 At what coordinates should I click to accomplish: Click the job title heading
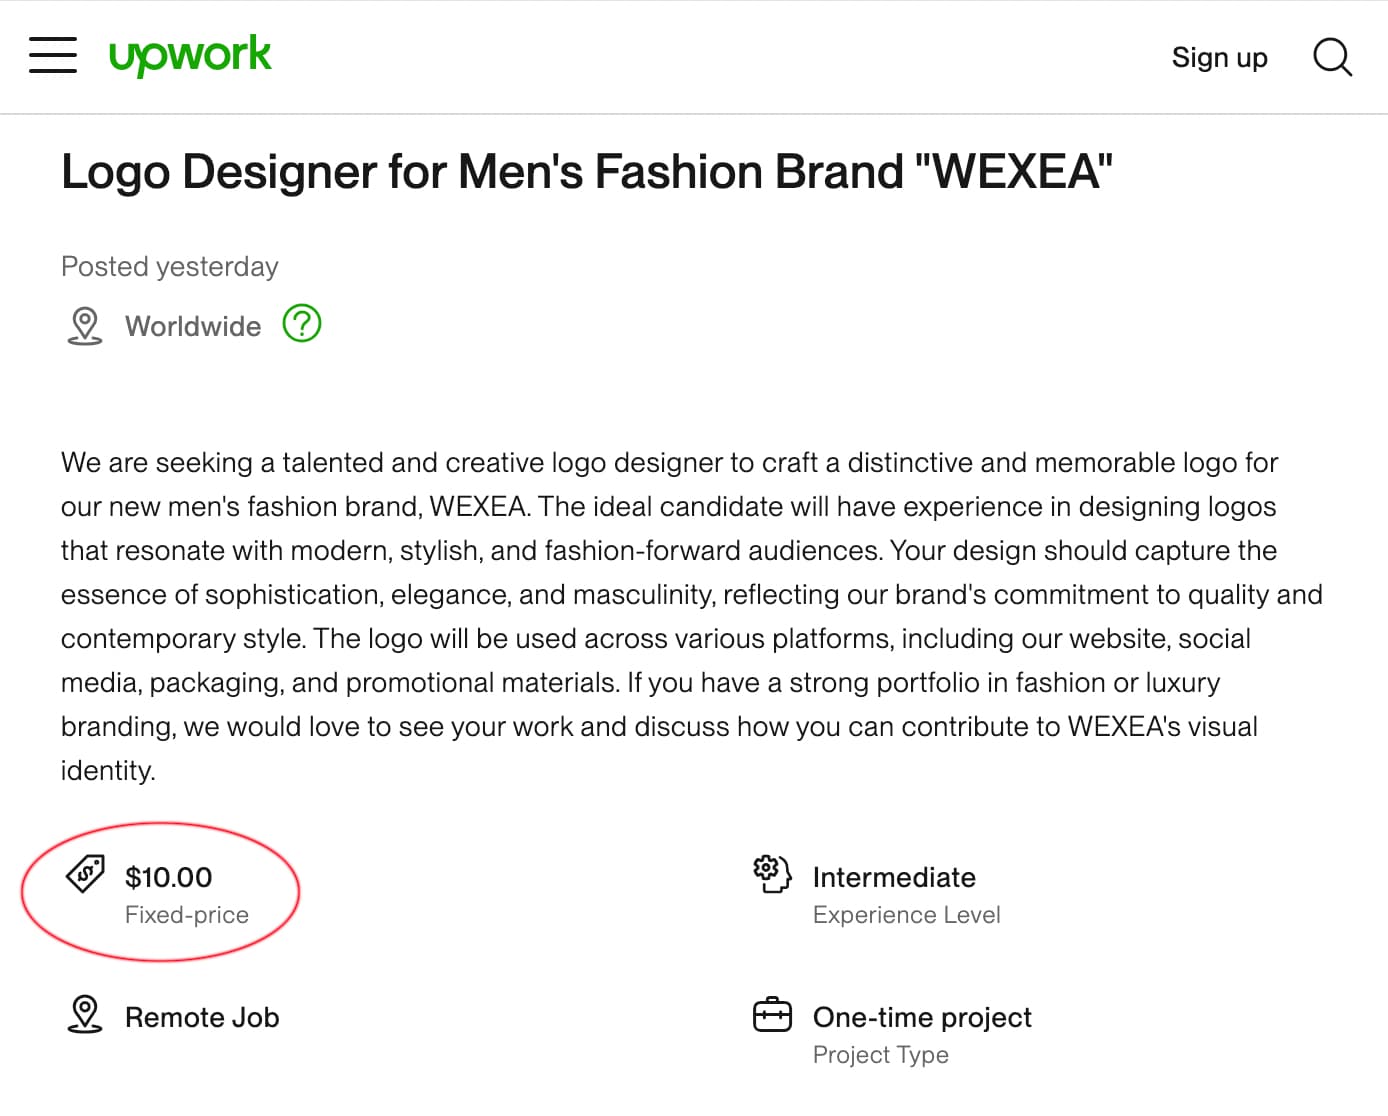pos(587,172)
